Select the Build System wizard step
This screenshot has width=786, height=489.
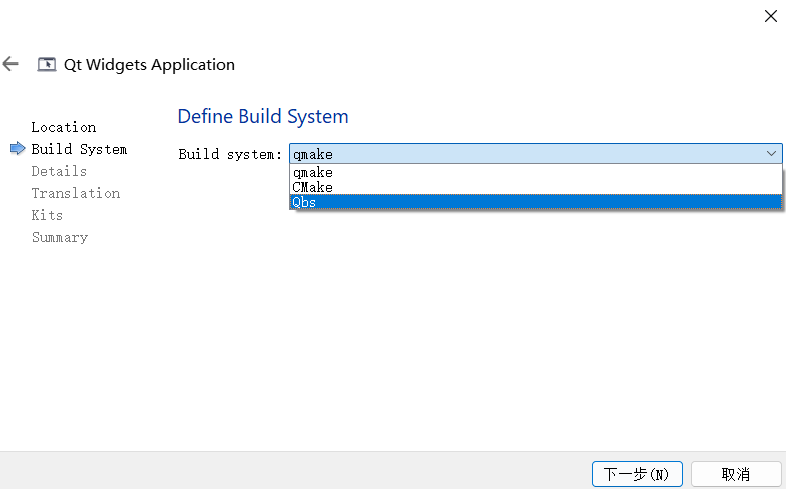(79, 149)
